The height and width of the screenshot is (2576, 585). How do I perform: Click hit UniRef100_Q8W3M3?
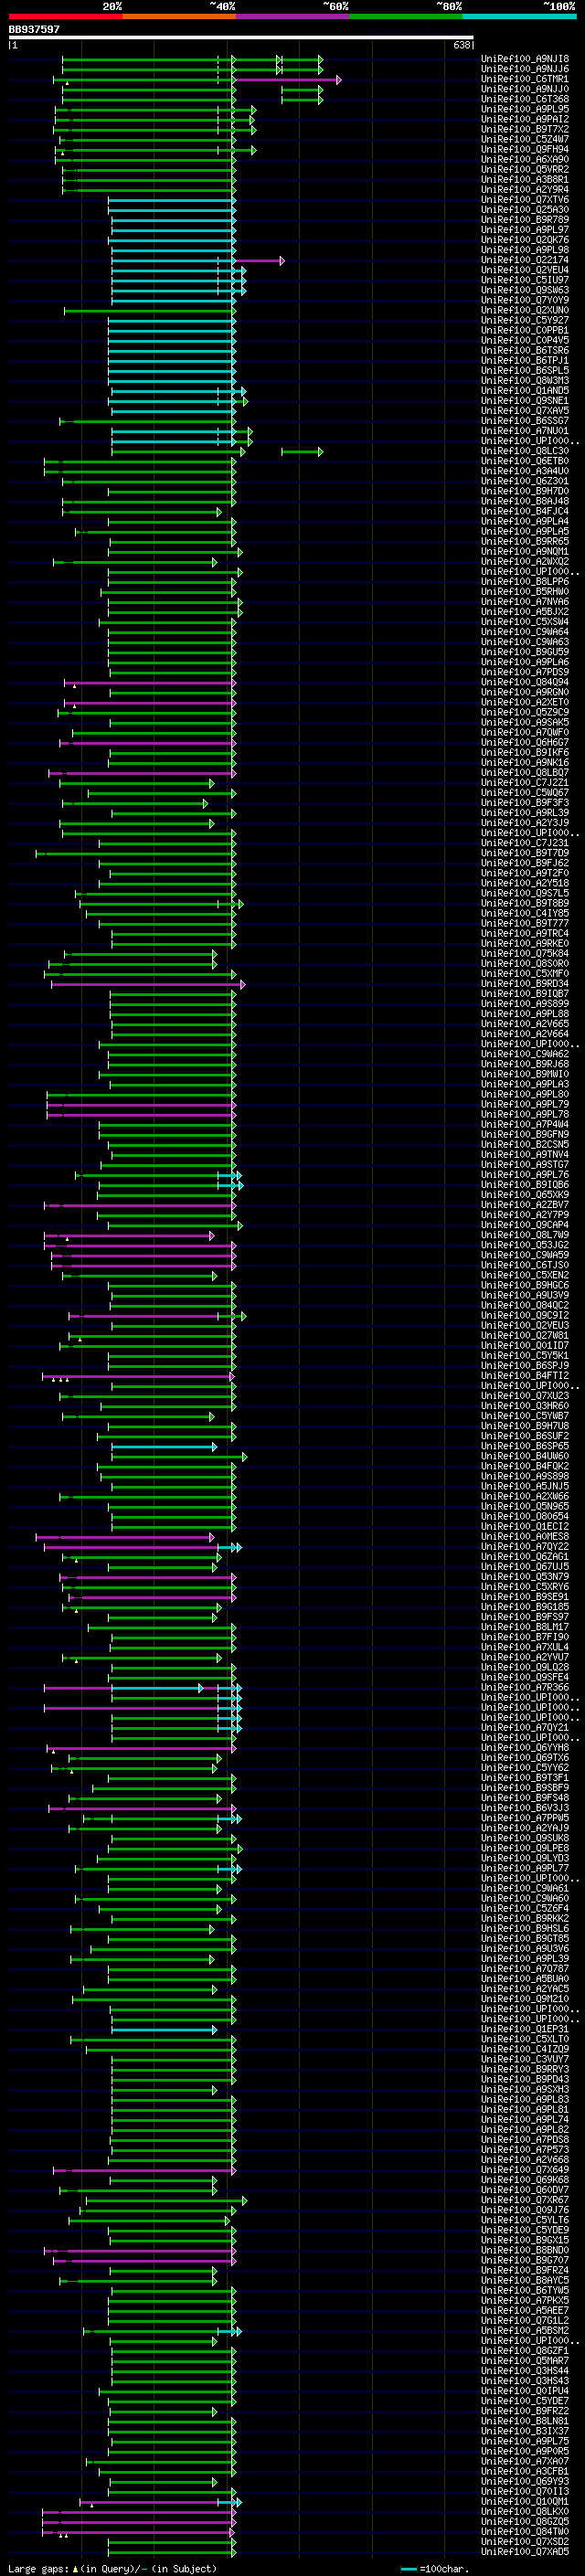click(x=525, y=380)
